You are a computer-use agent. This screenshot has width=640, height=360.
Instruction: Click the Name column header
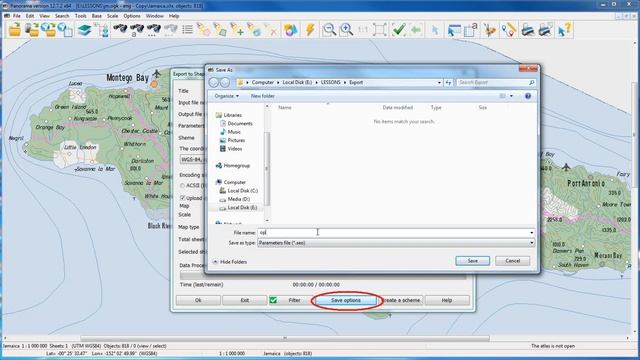[285, 108]
